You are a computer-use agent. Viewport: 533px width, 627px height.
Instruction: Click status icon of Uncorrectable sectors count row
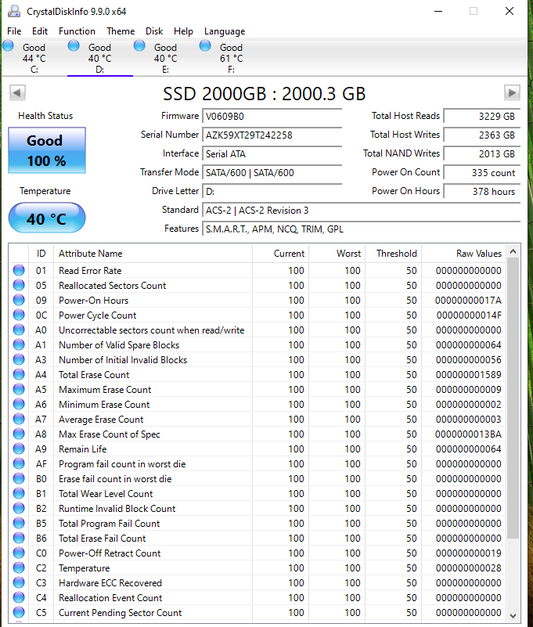[x=19, y=330]
